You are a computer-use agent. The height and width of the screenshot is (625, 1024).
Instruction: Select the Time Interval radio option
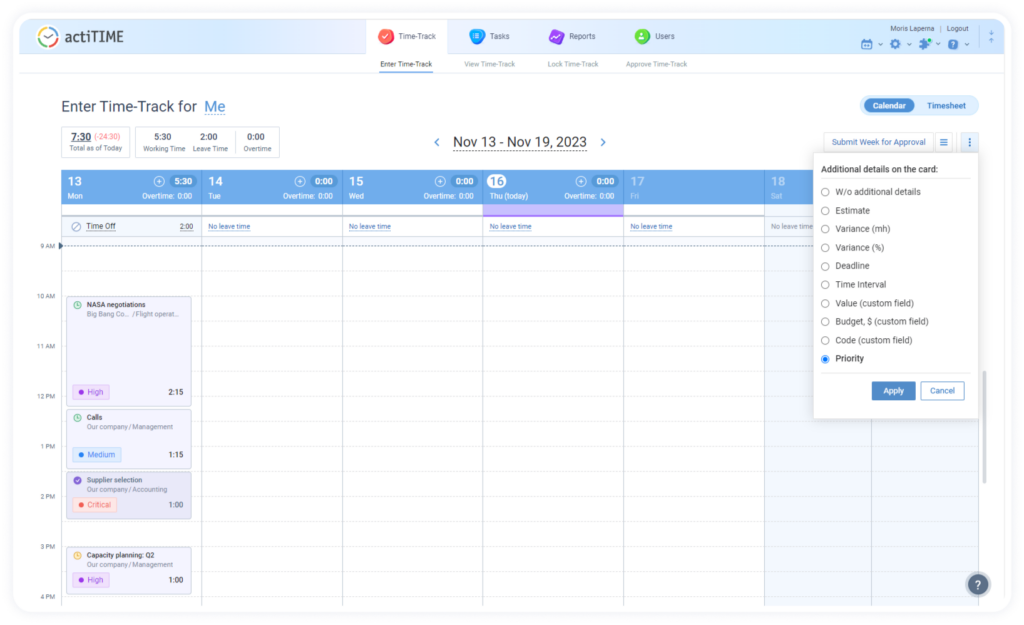825,285
